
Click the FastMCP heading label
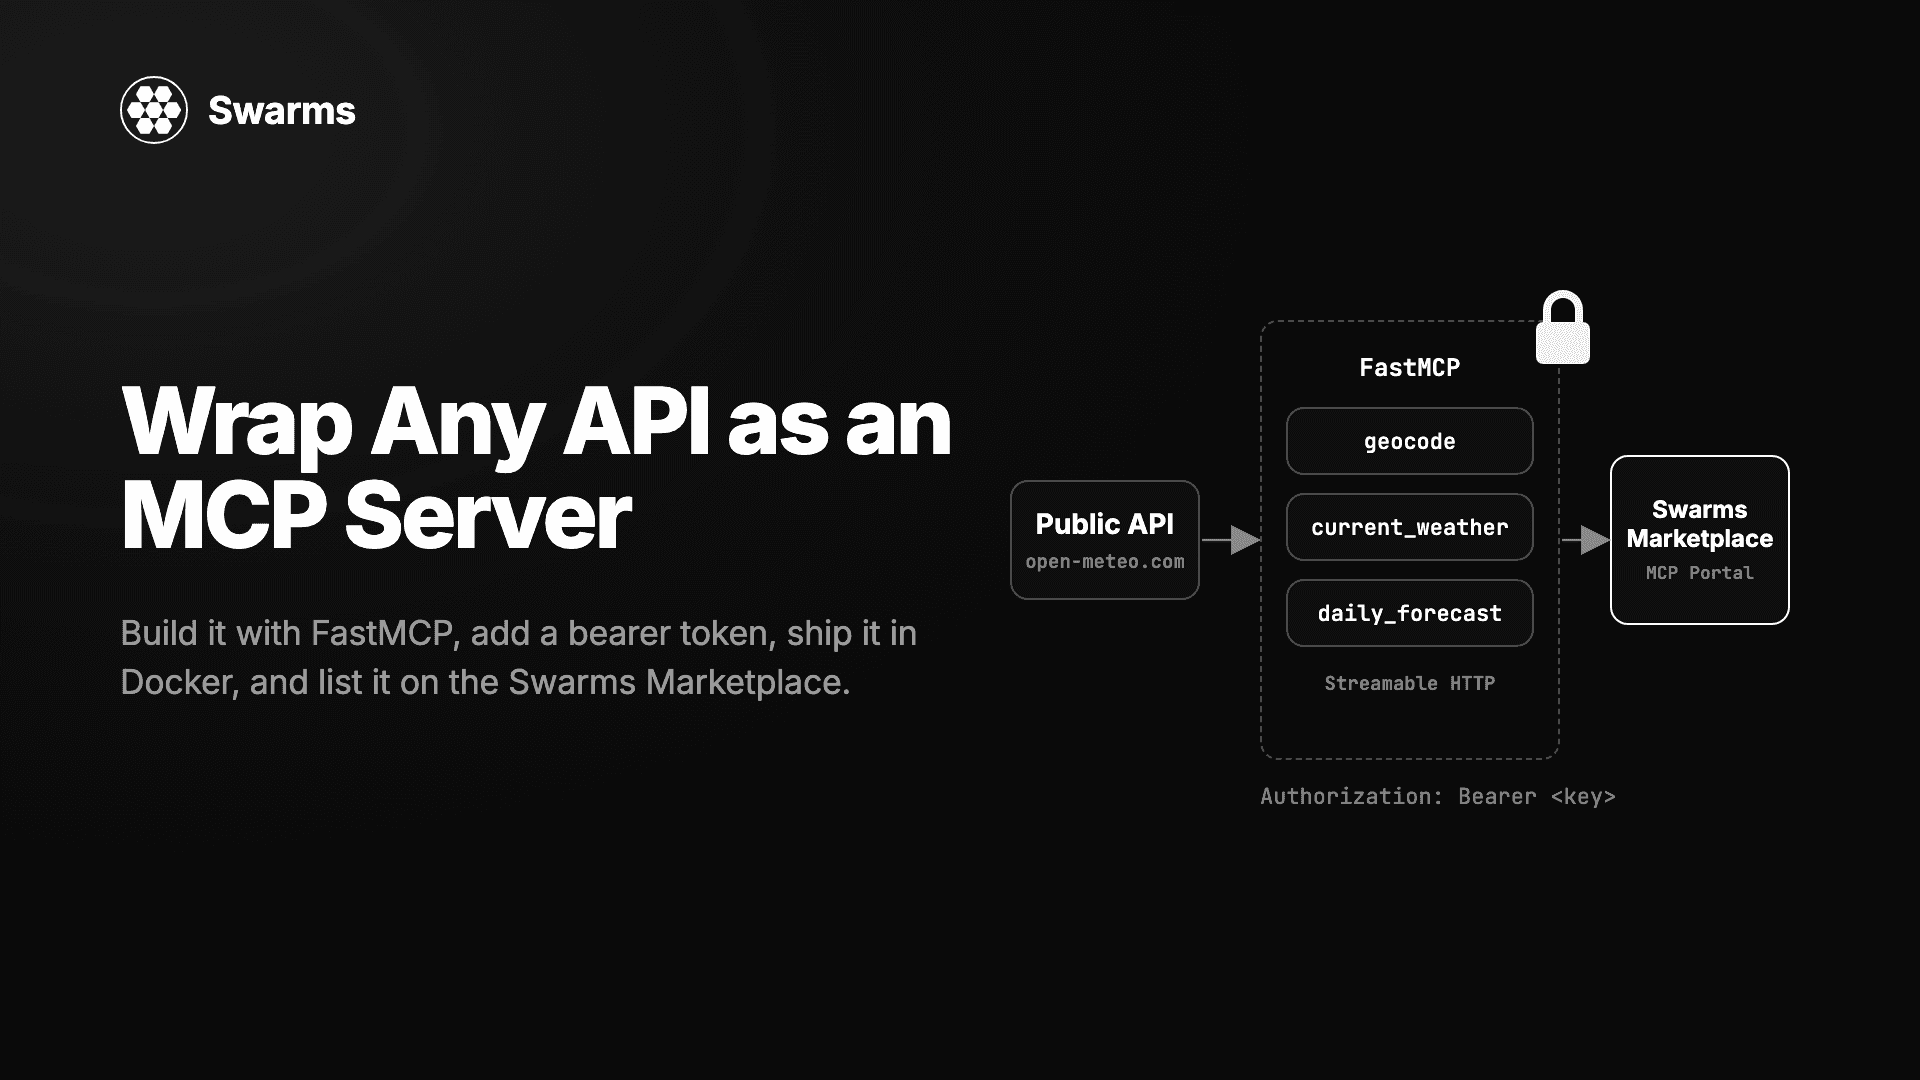coord(1409,368)
